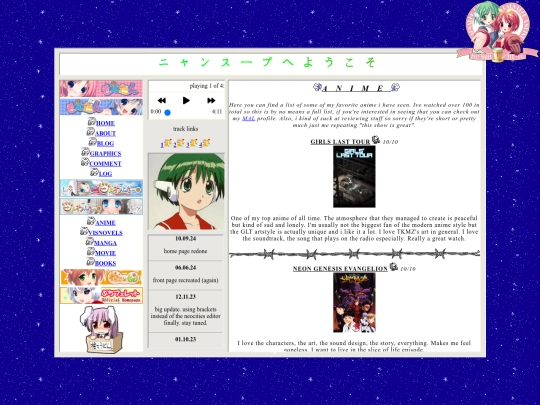
Task: Open track link 3
Action: coord(188,145)
